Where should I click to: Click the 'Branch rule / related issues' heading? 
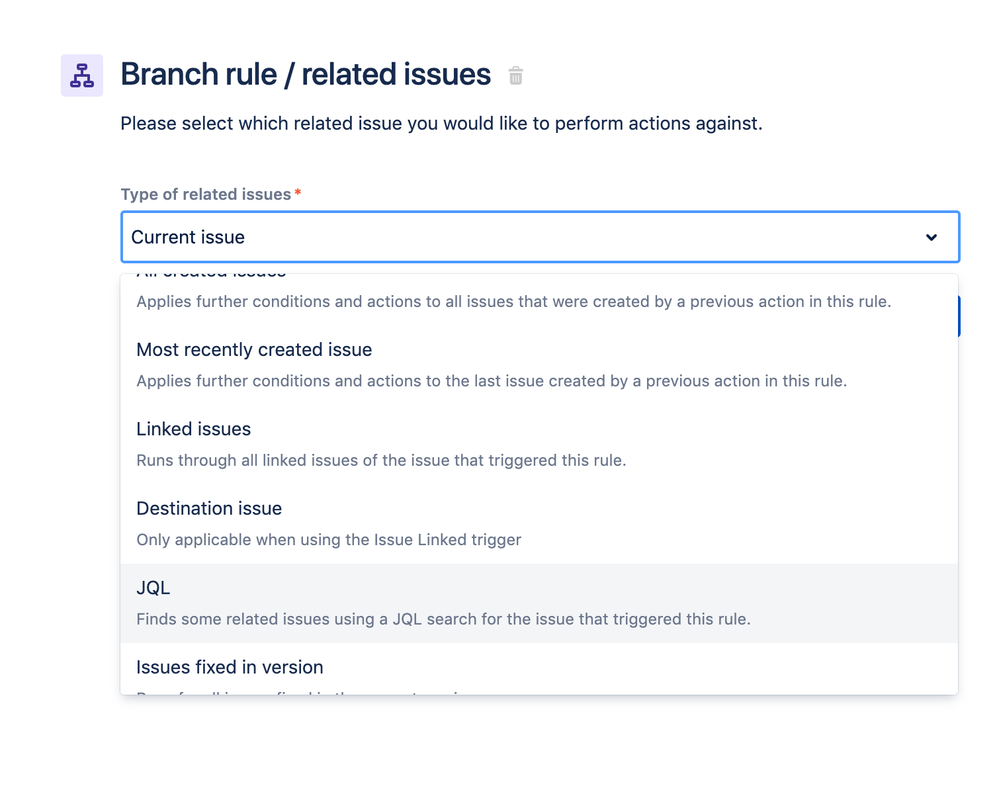(x=305, y=75)
